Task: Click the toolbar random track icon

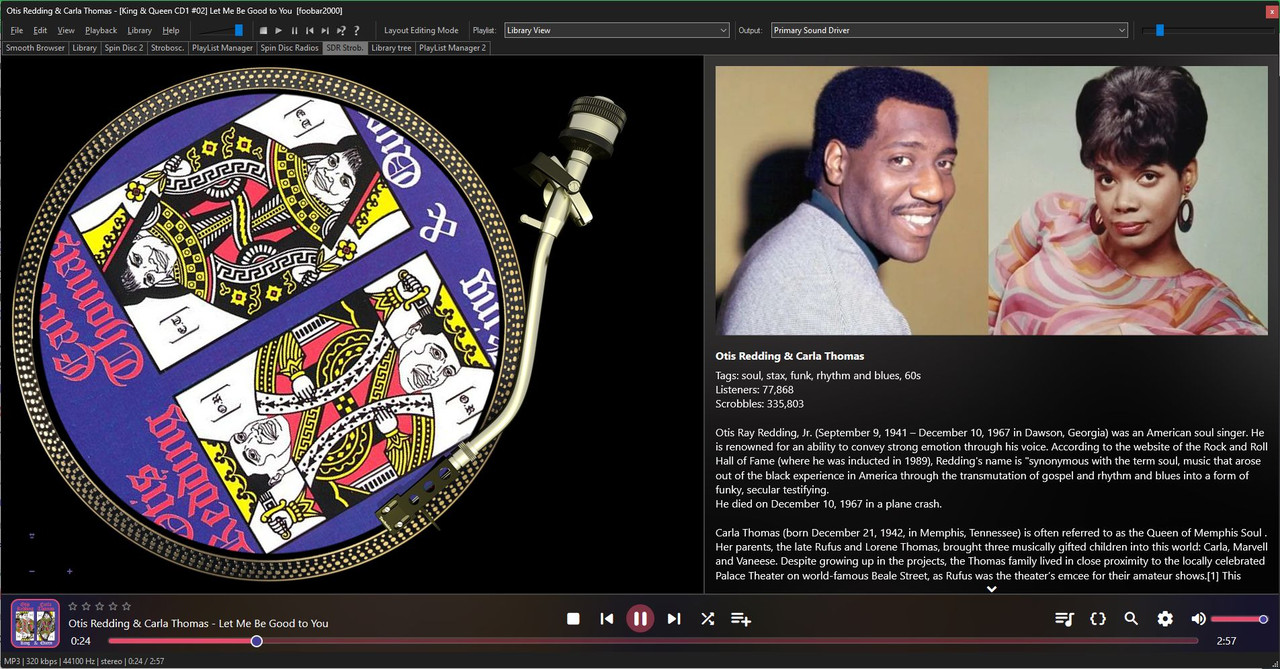Action: [341, 30]
